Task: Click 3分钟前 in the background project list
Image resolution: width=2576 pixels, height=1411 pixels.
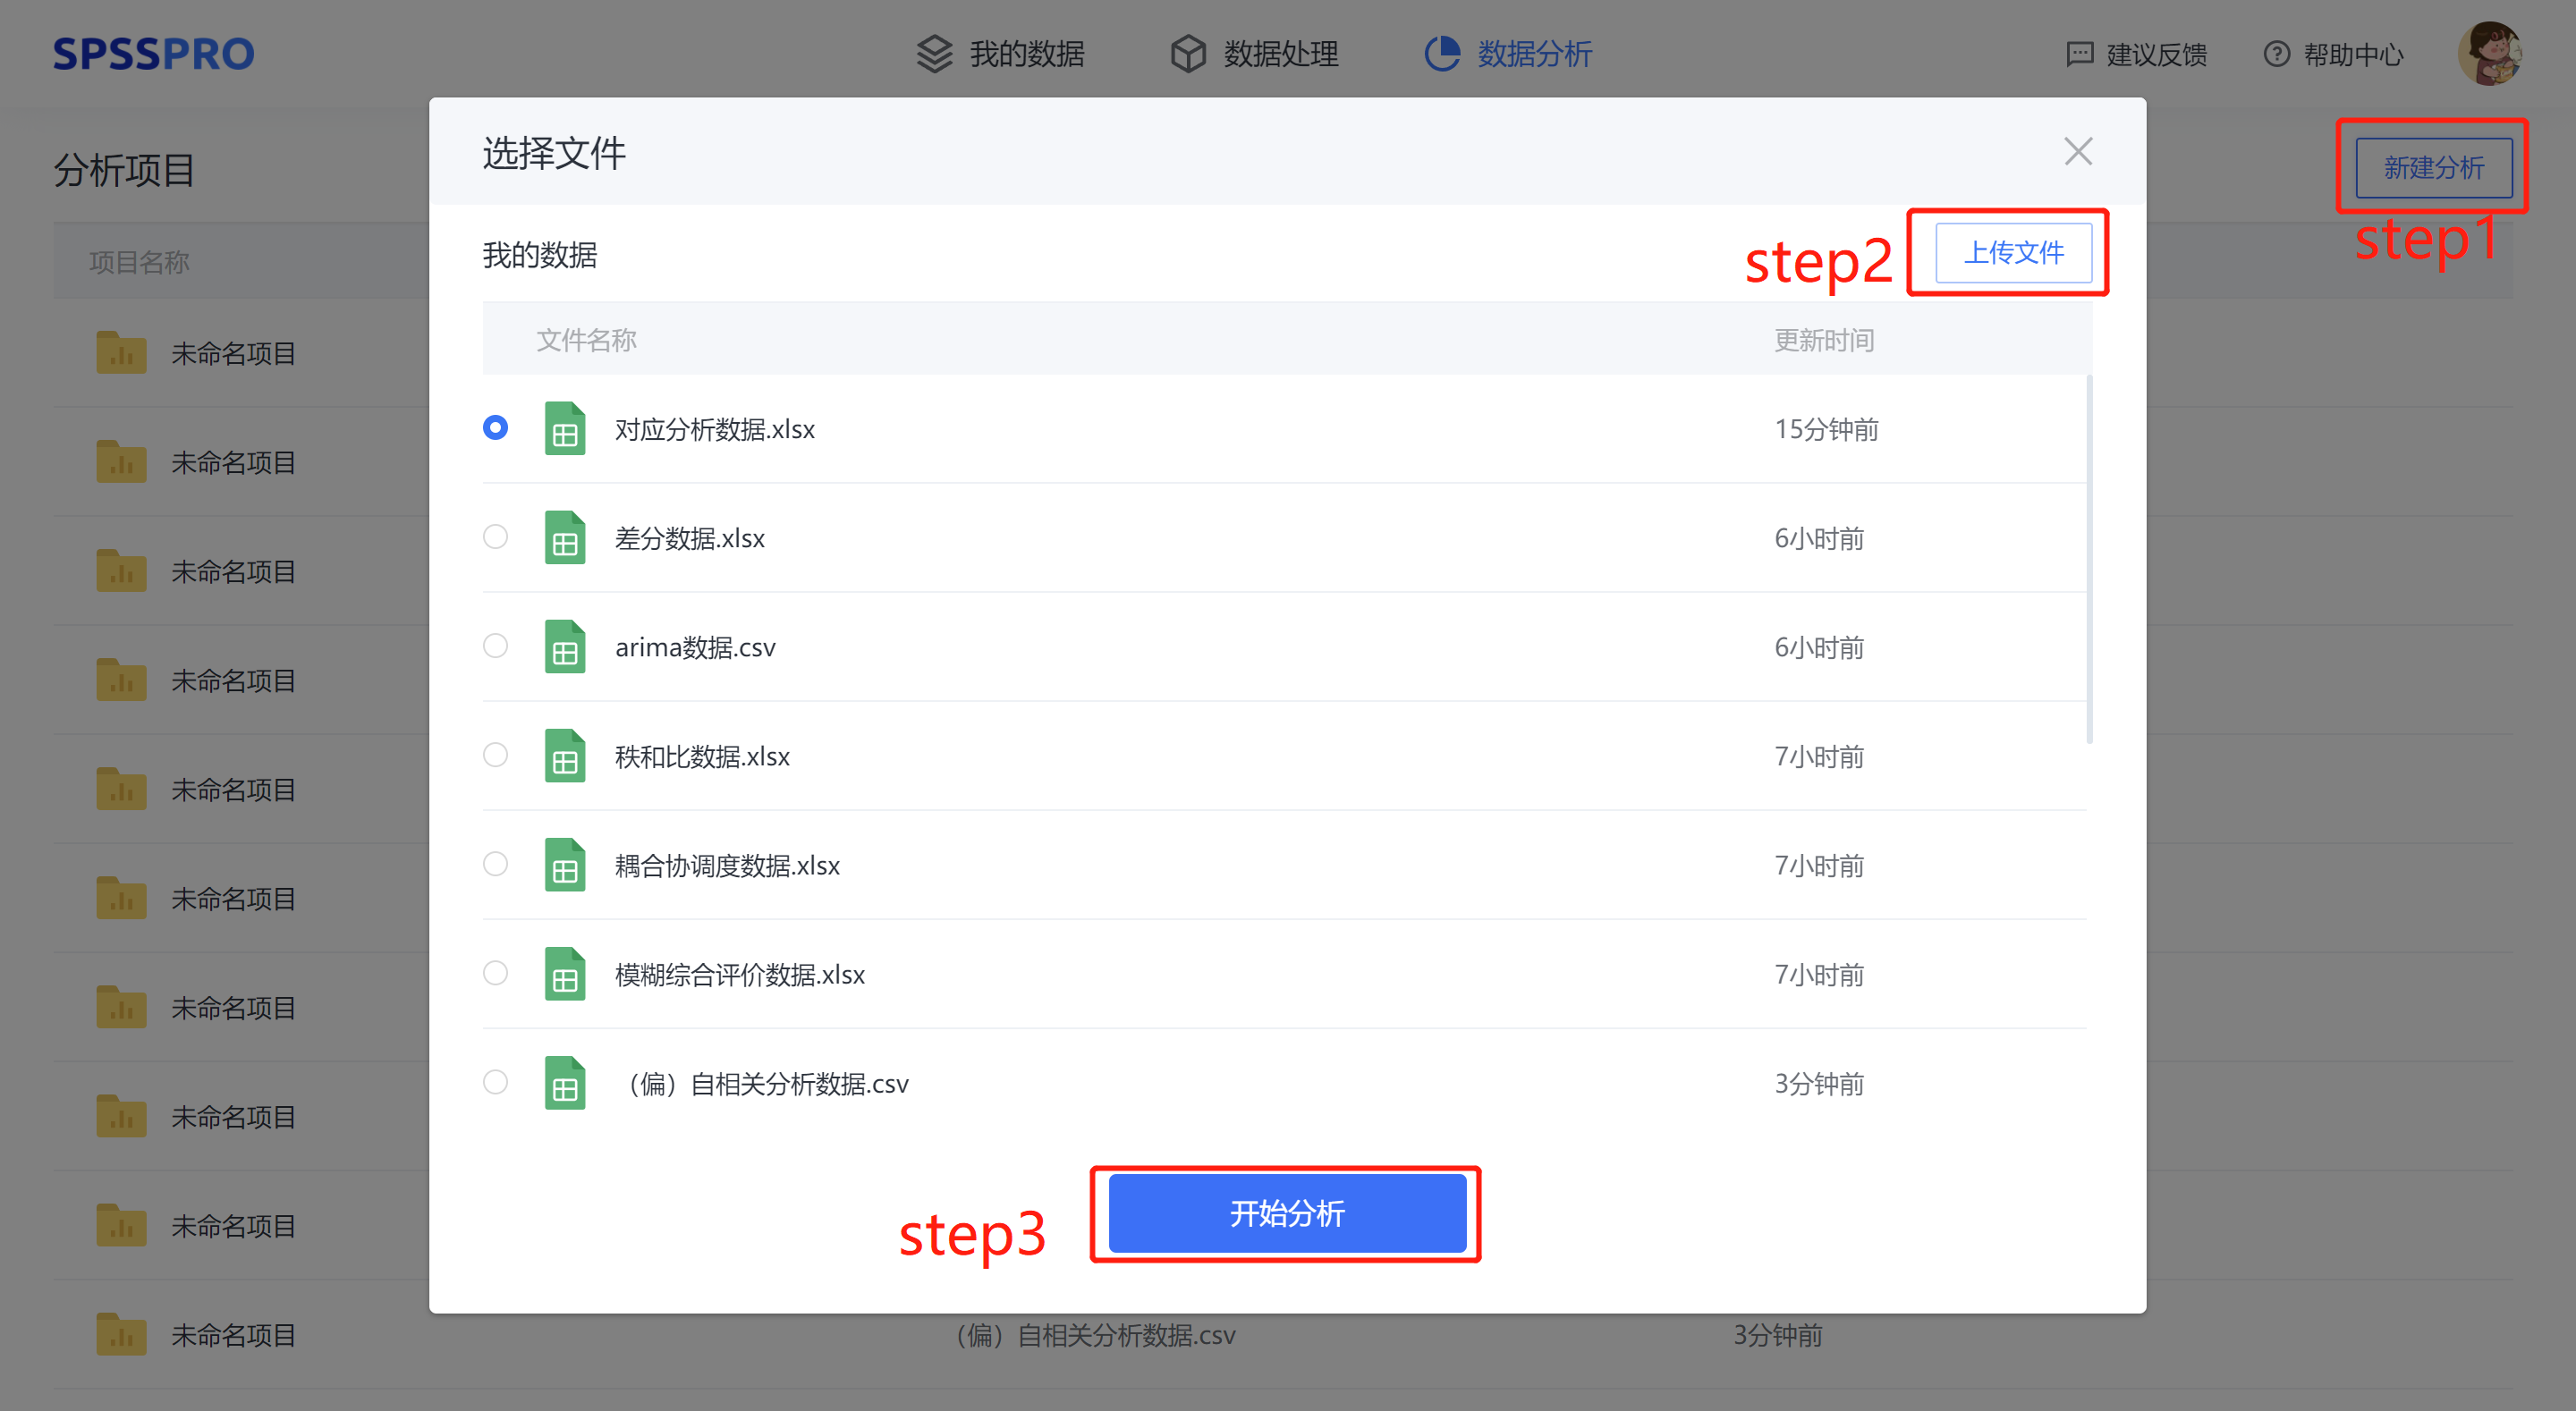Action: click(1777, 1335)
